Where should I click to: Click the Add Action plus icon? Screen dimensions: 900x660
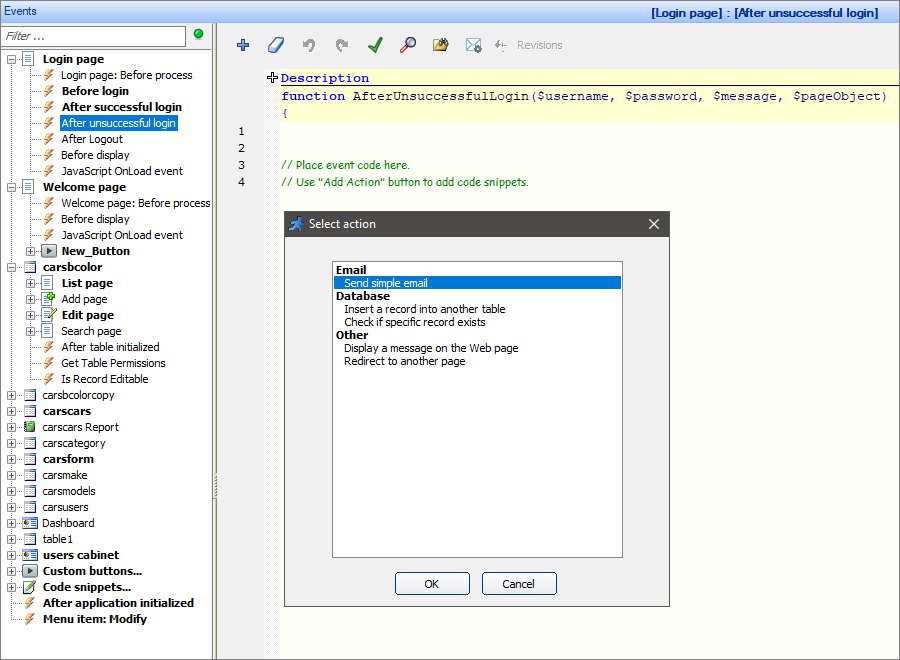(x=243, y=45)
